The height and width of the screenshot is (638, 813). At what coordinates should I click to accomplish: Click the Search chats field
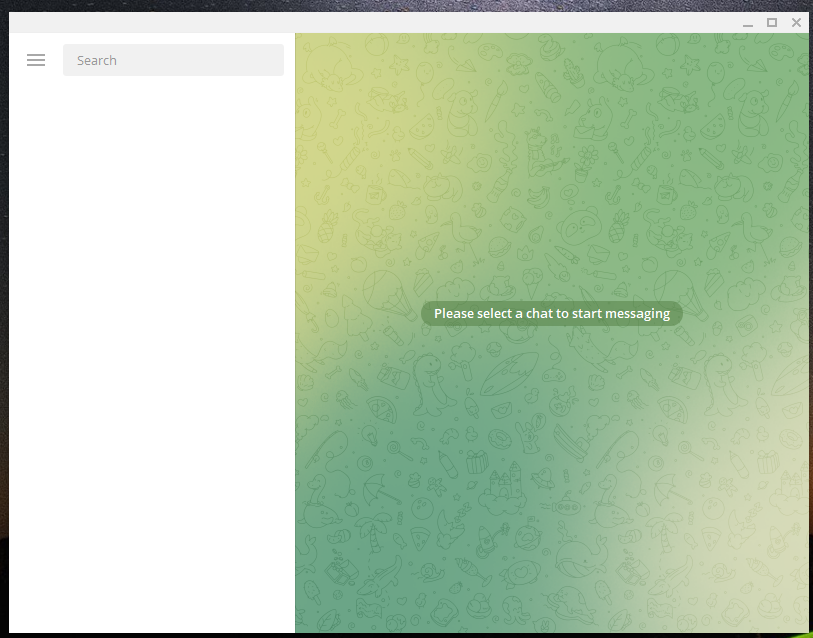tap(173, 60)
